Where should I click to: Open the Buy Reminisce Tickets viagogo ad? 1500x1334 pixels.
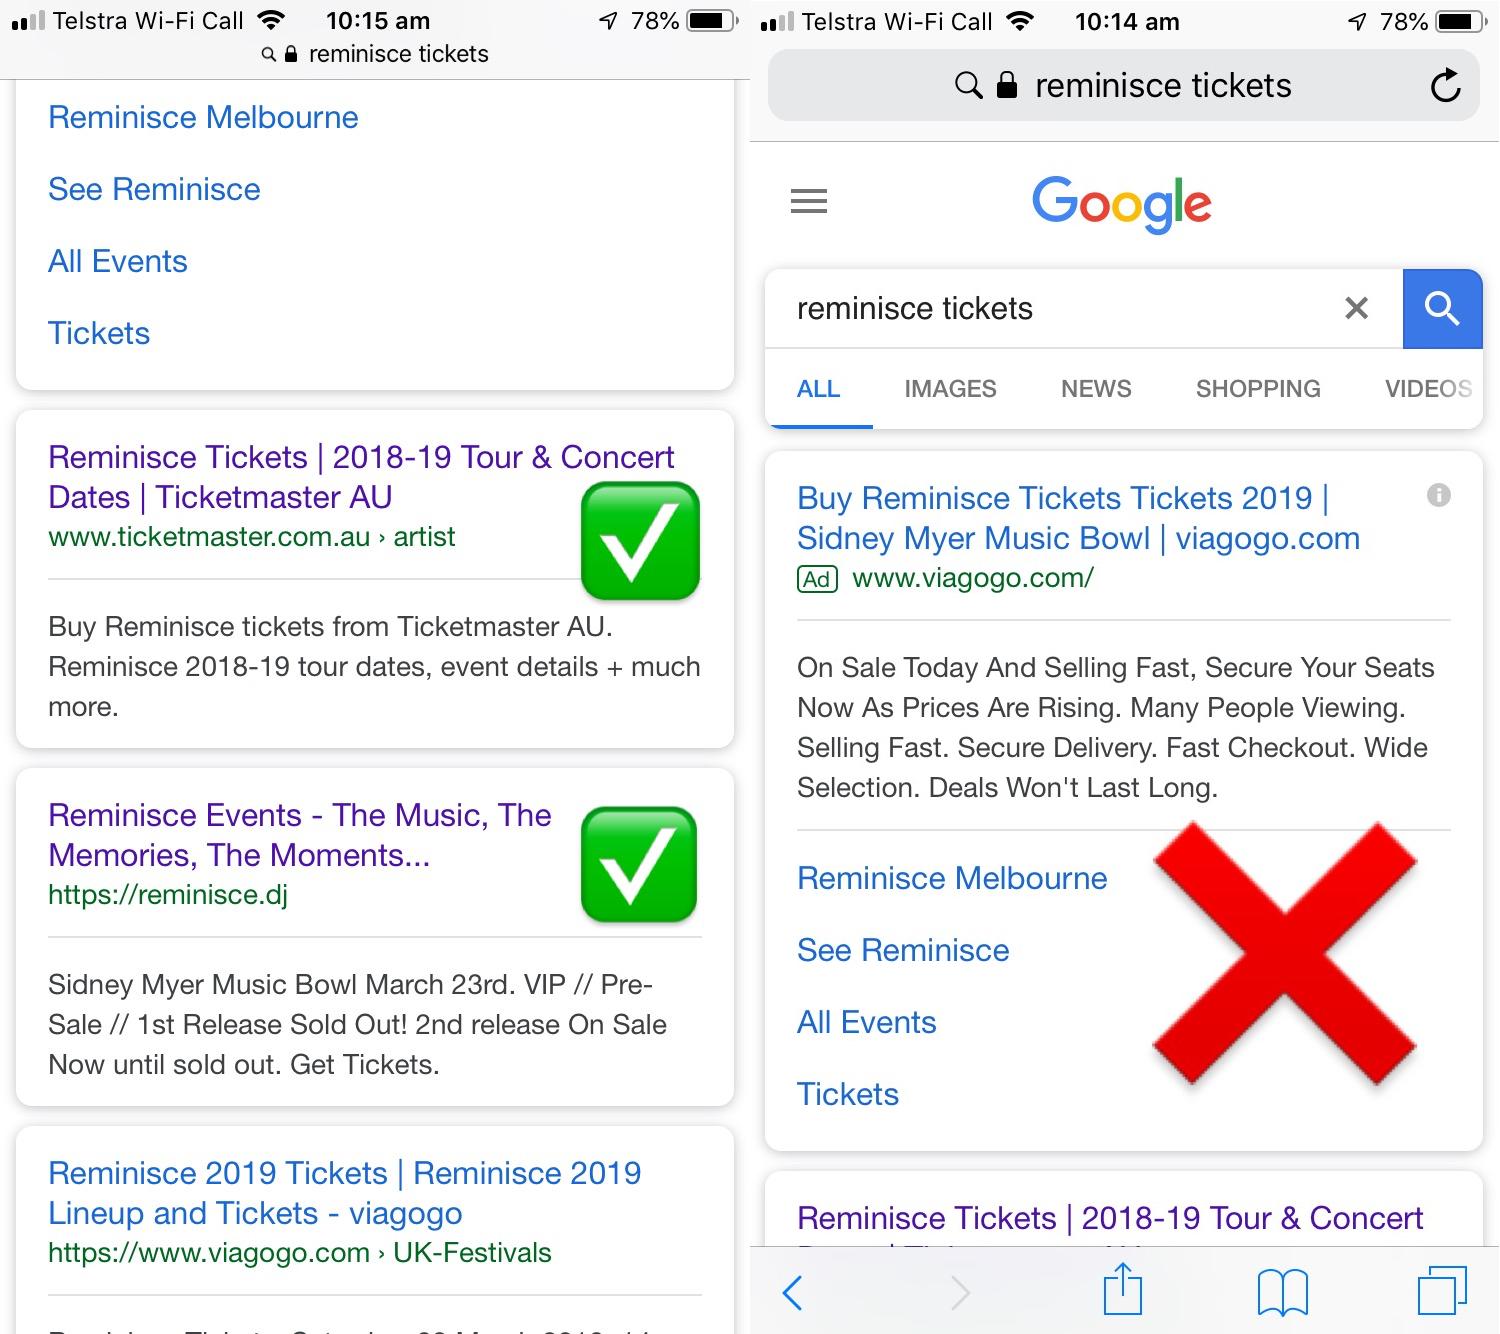point(1078,518)
